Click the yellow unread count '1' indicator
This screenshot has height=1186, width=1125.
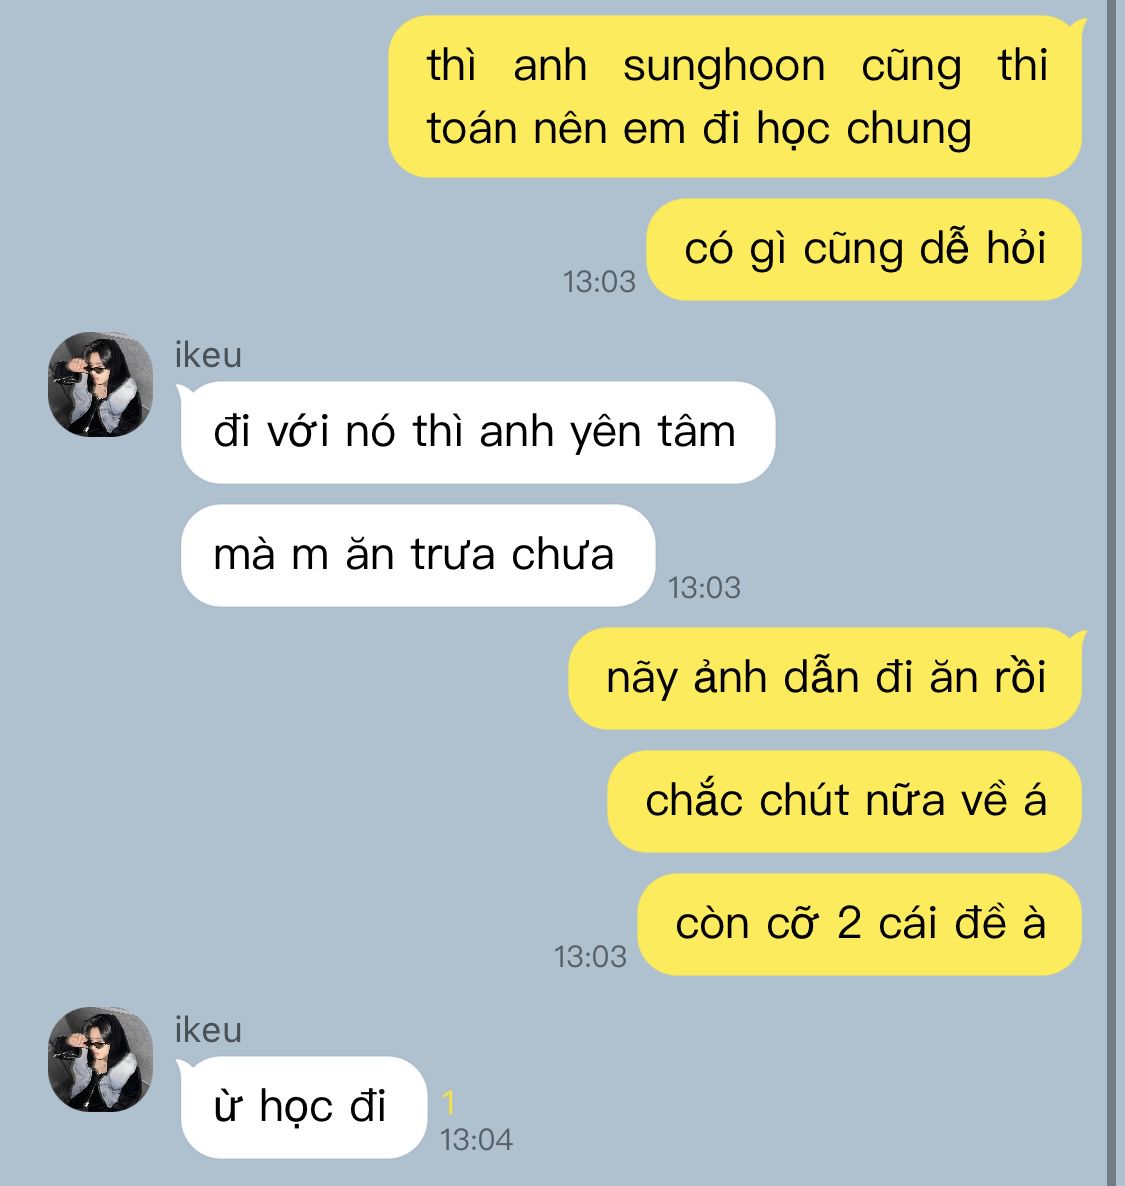[449, 1103]
